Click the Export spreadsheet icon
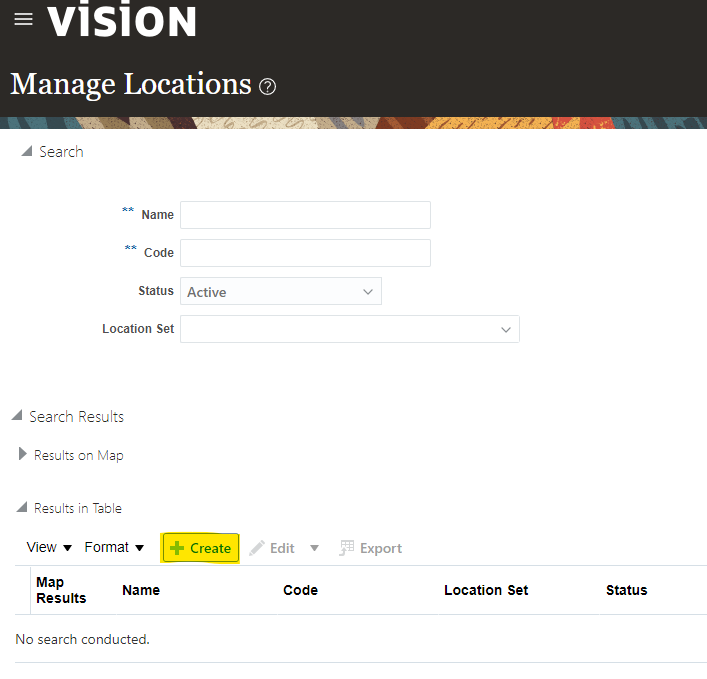 (347, 548)
